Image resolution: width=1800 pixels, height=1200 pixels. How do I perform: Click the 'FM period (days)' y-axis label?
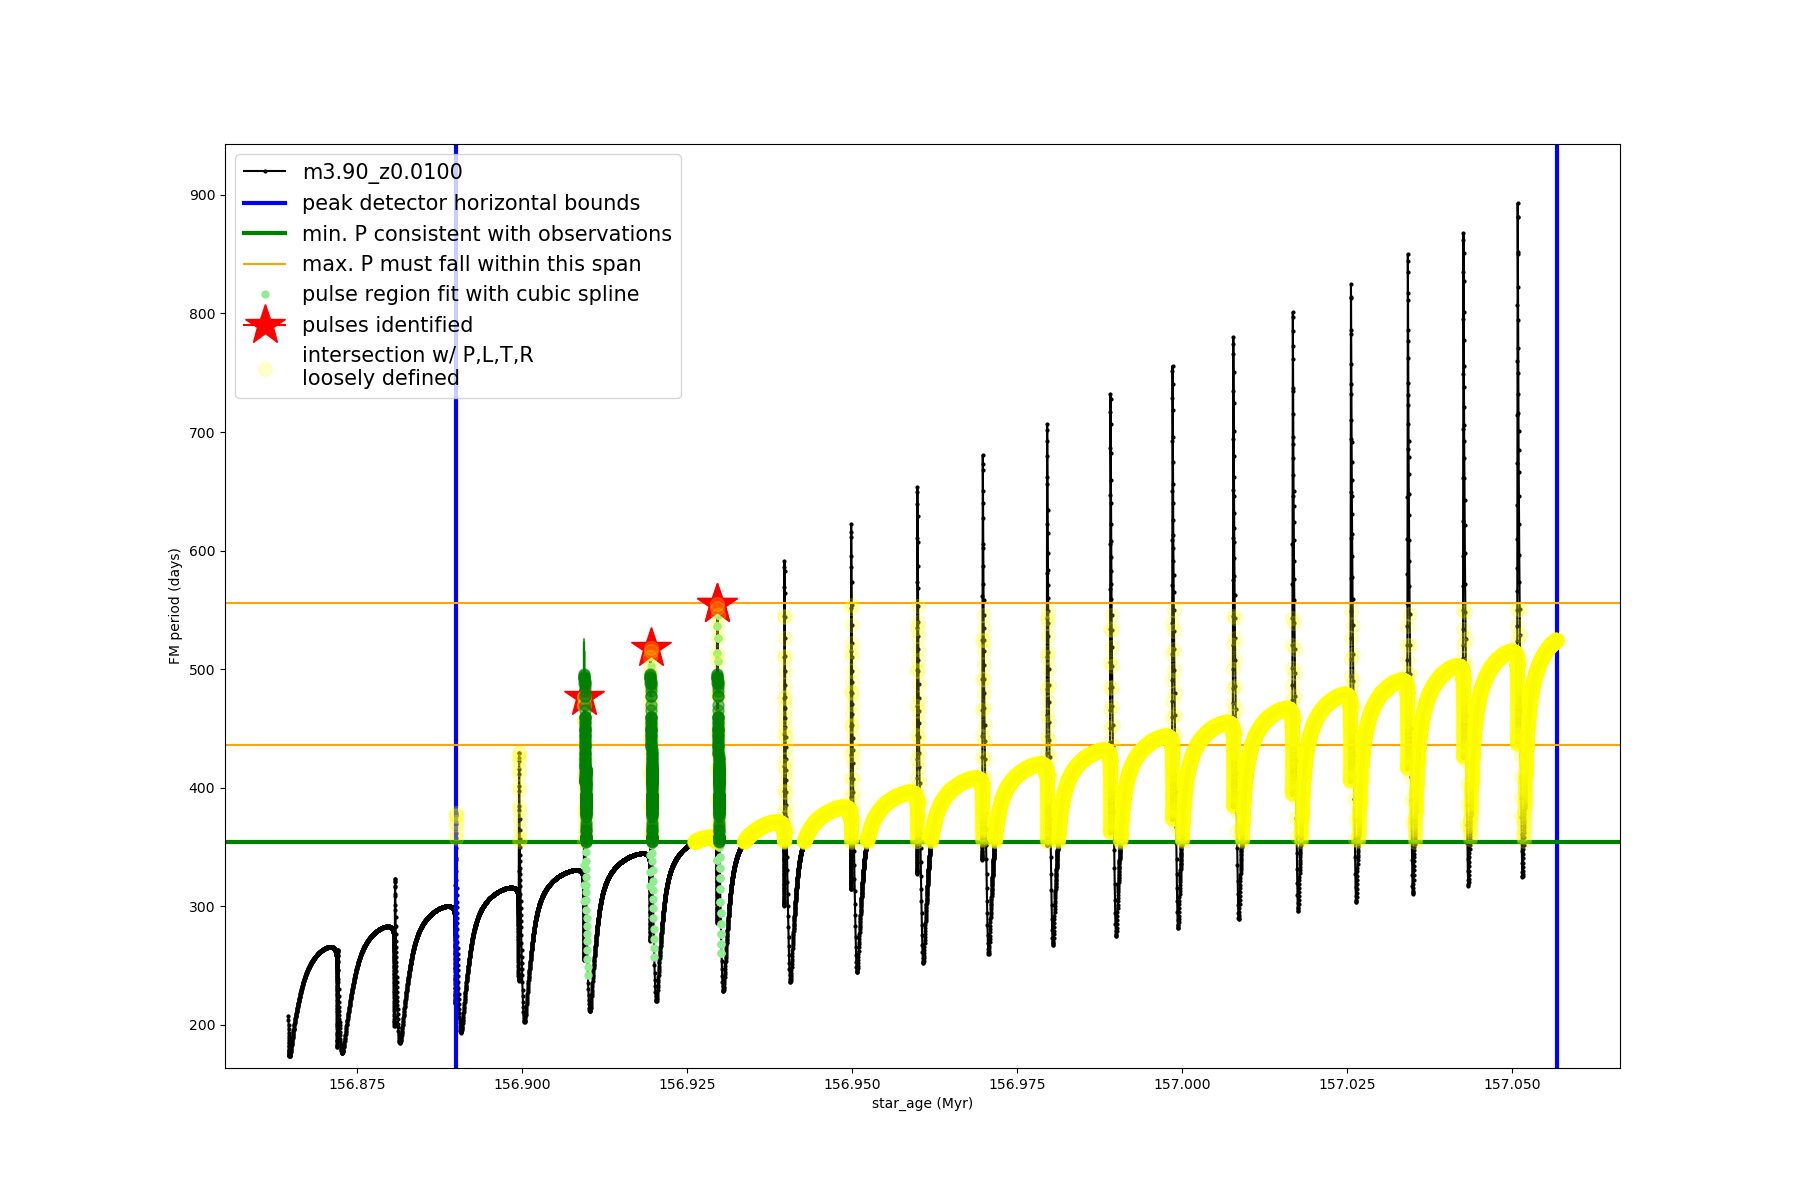click(175, 606)
